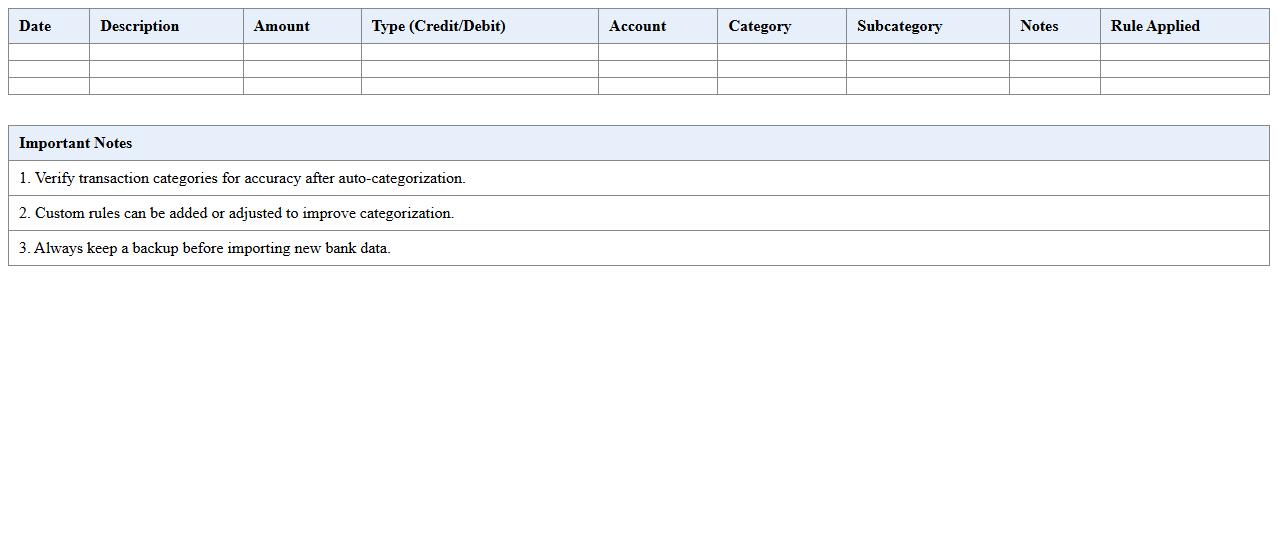This screenshot has width=1278, height=550.
Task: Click the Rule Applied column header
Action: tap(1185, 26)
